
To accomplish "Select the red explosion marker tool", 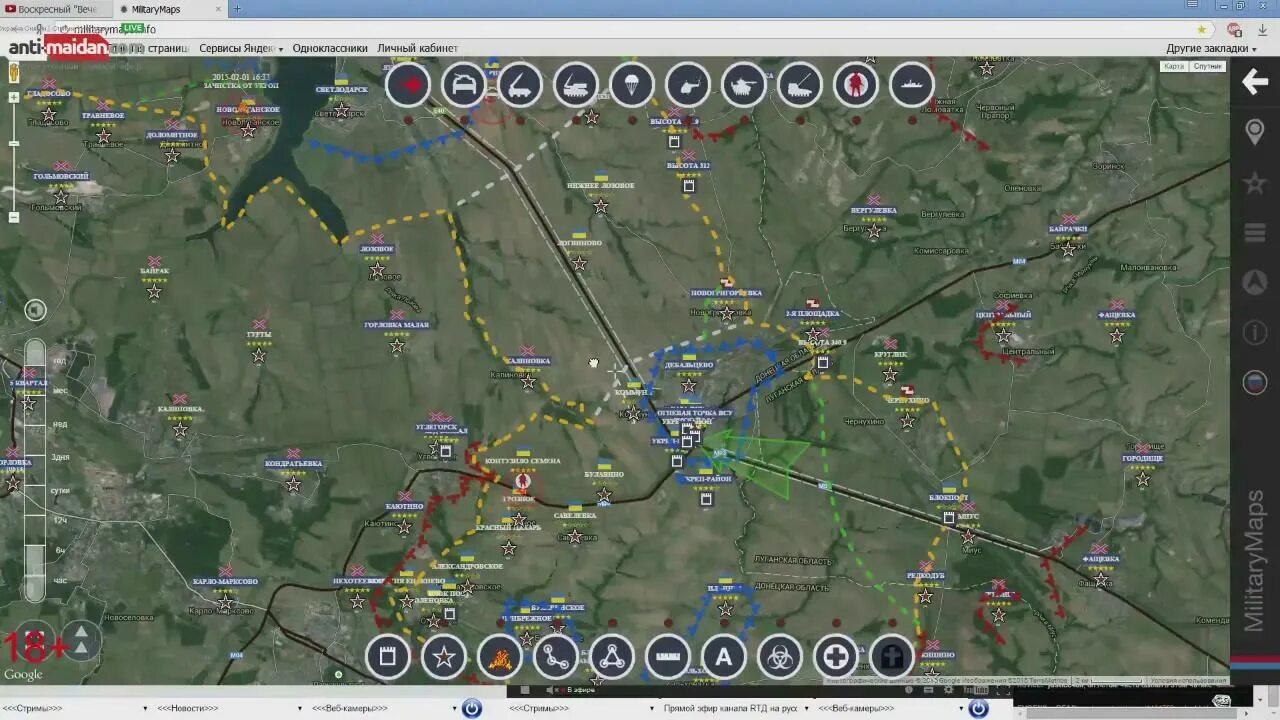I will 408,86.
